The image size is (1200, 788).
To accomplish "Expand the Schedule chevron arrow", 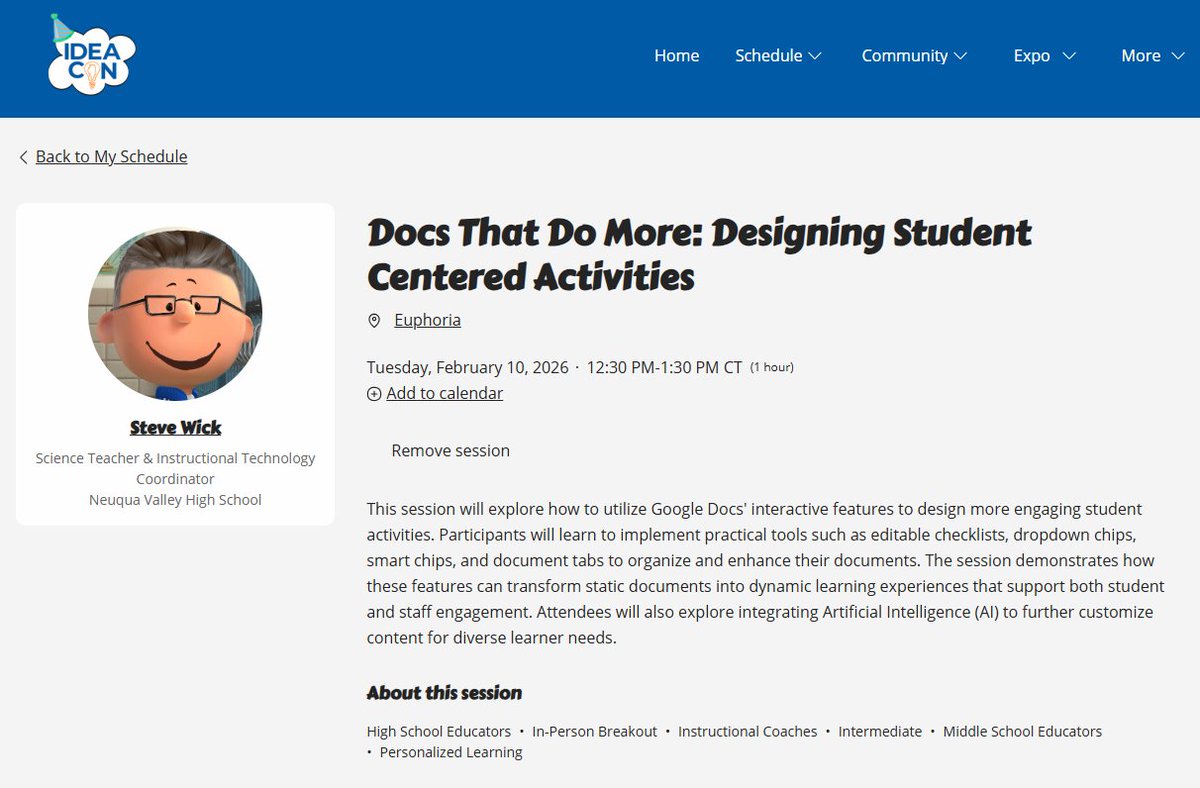I will 815,56.
